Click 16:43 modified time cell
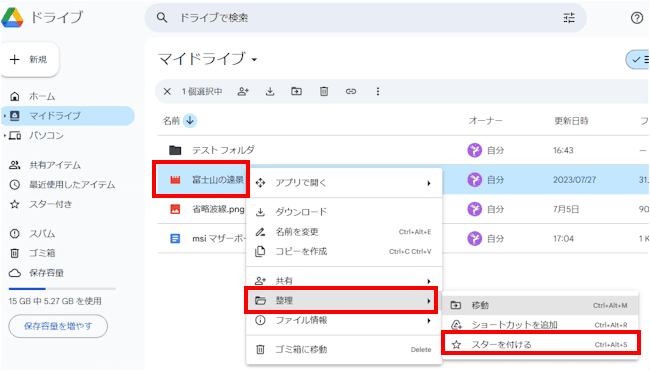650x371 pixels. (563, 150)
